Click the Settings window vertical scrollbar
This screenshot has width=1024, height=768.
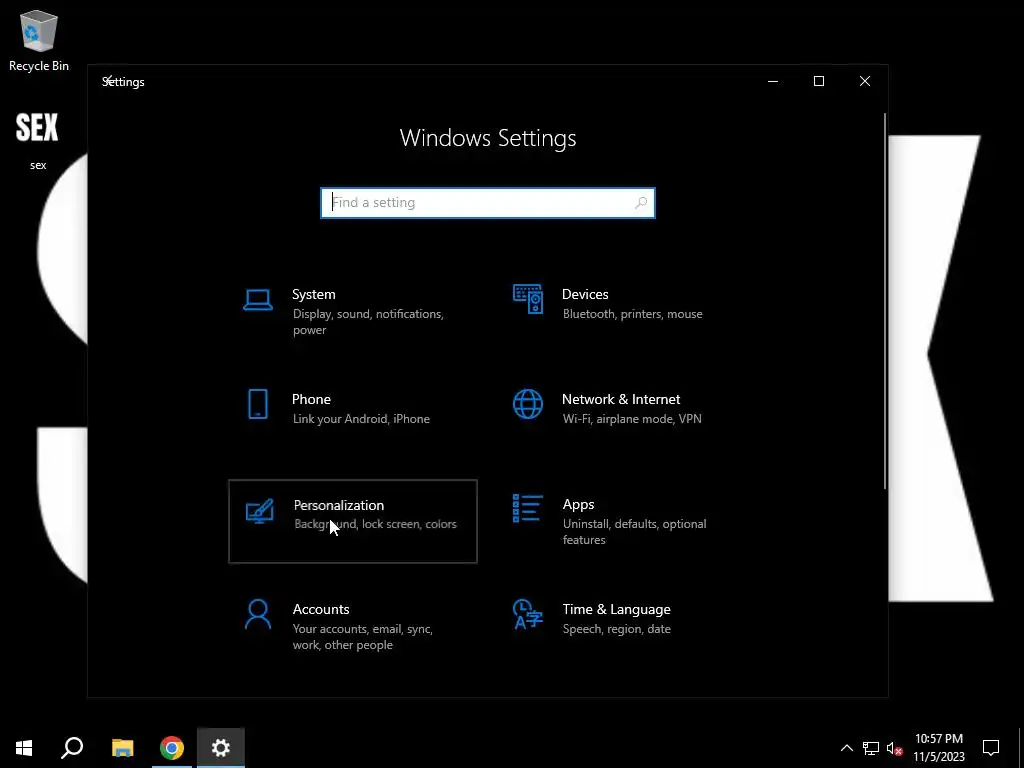point(885,300)
